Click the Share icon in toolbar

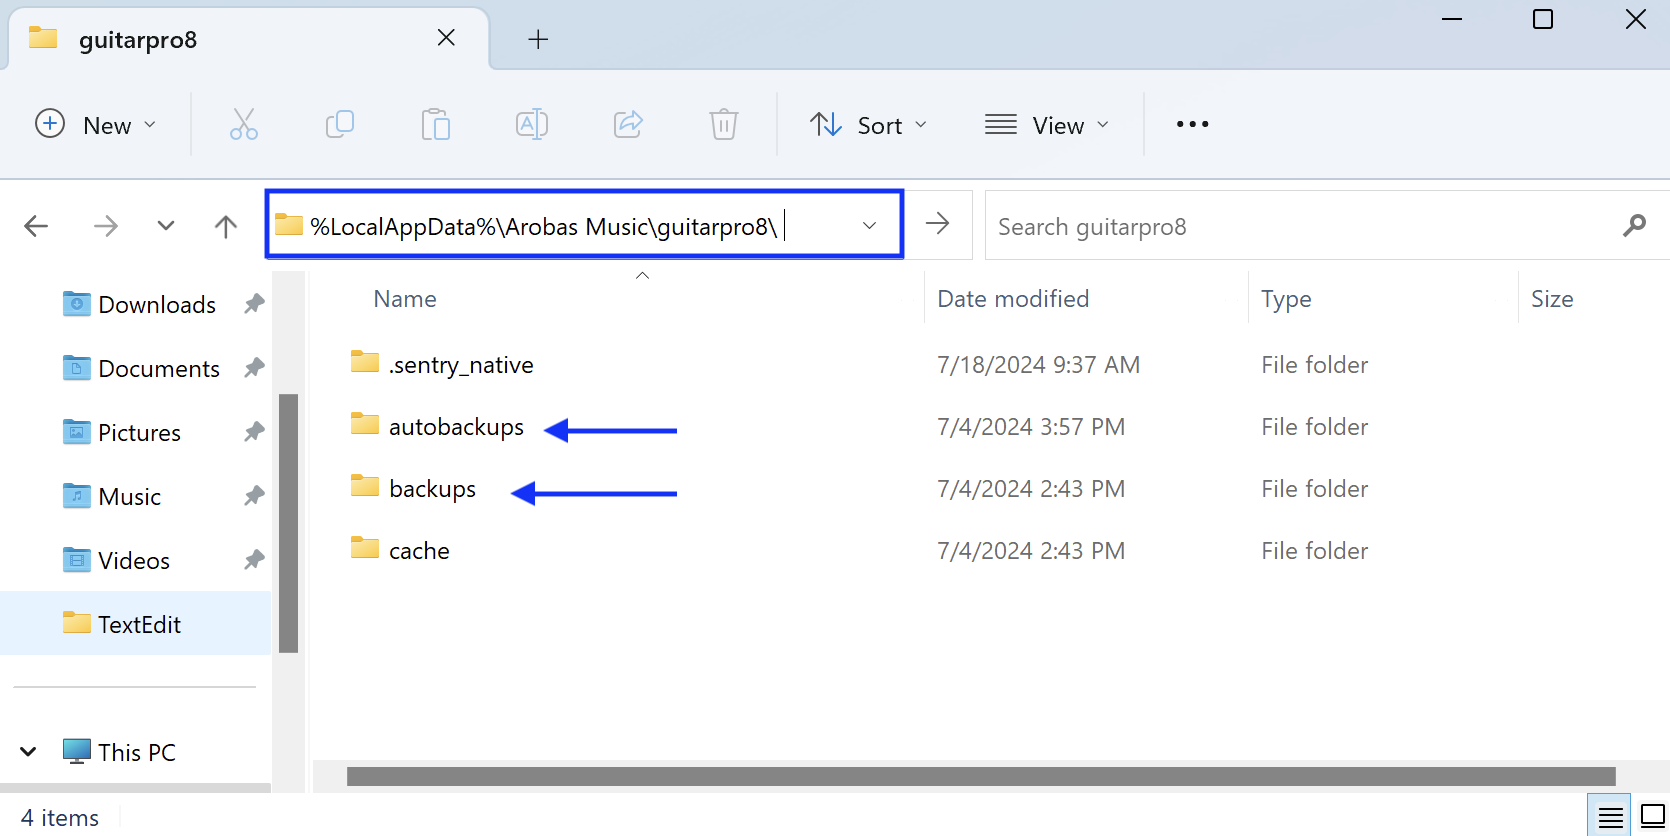pos(628,124)
